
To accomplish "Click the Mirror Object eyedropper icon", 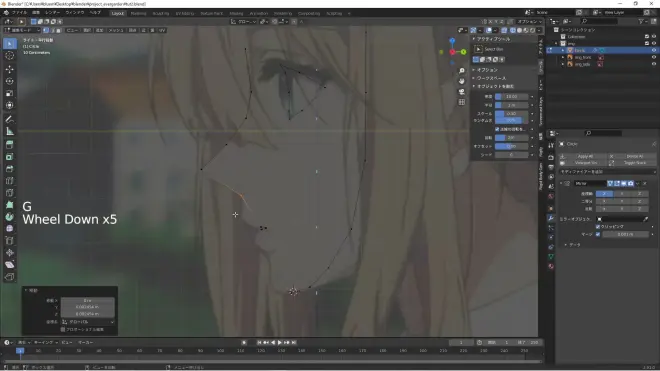I will [646, 219].
